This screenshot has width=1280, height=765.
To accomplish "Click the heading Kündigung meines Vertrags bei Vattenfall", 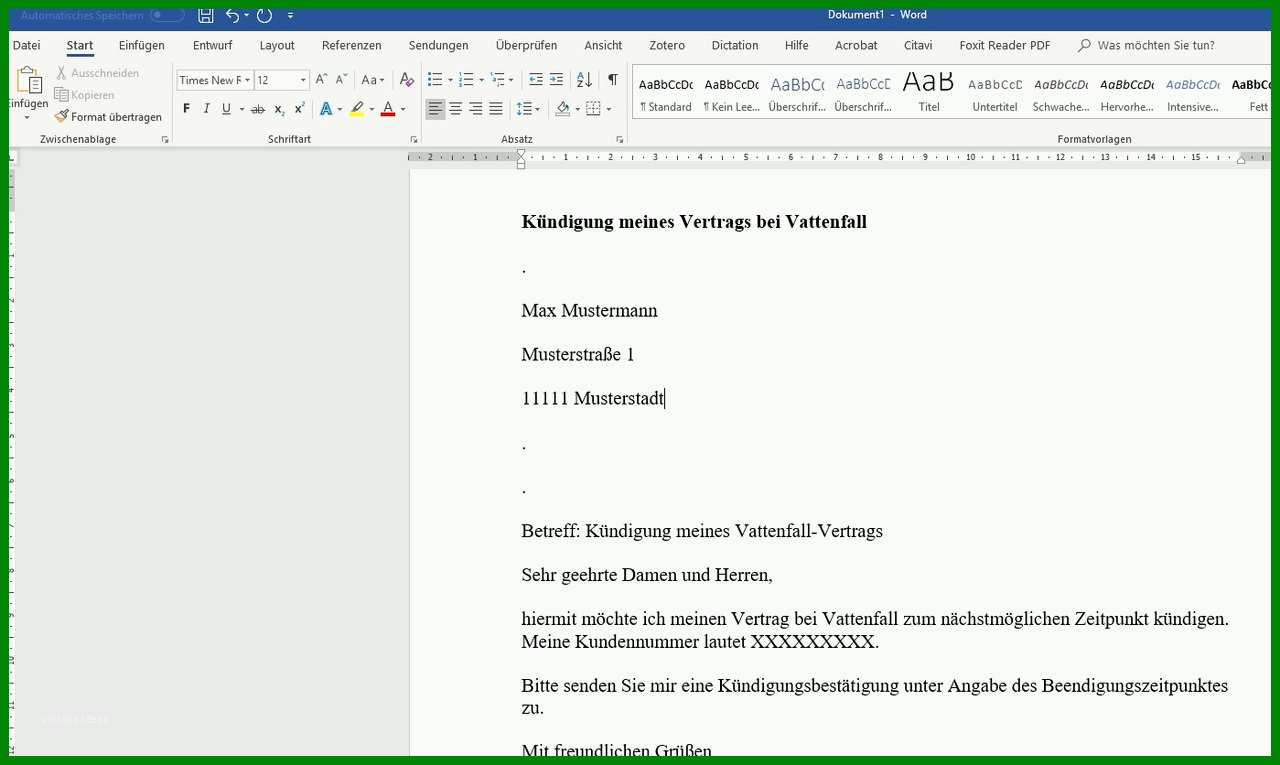I will coord(694,222).
